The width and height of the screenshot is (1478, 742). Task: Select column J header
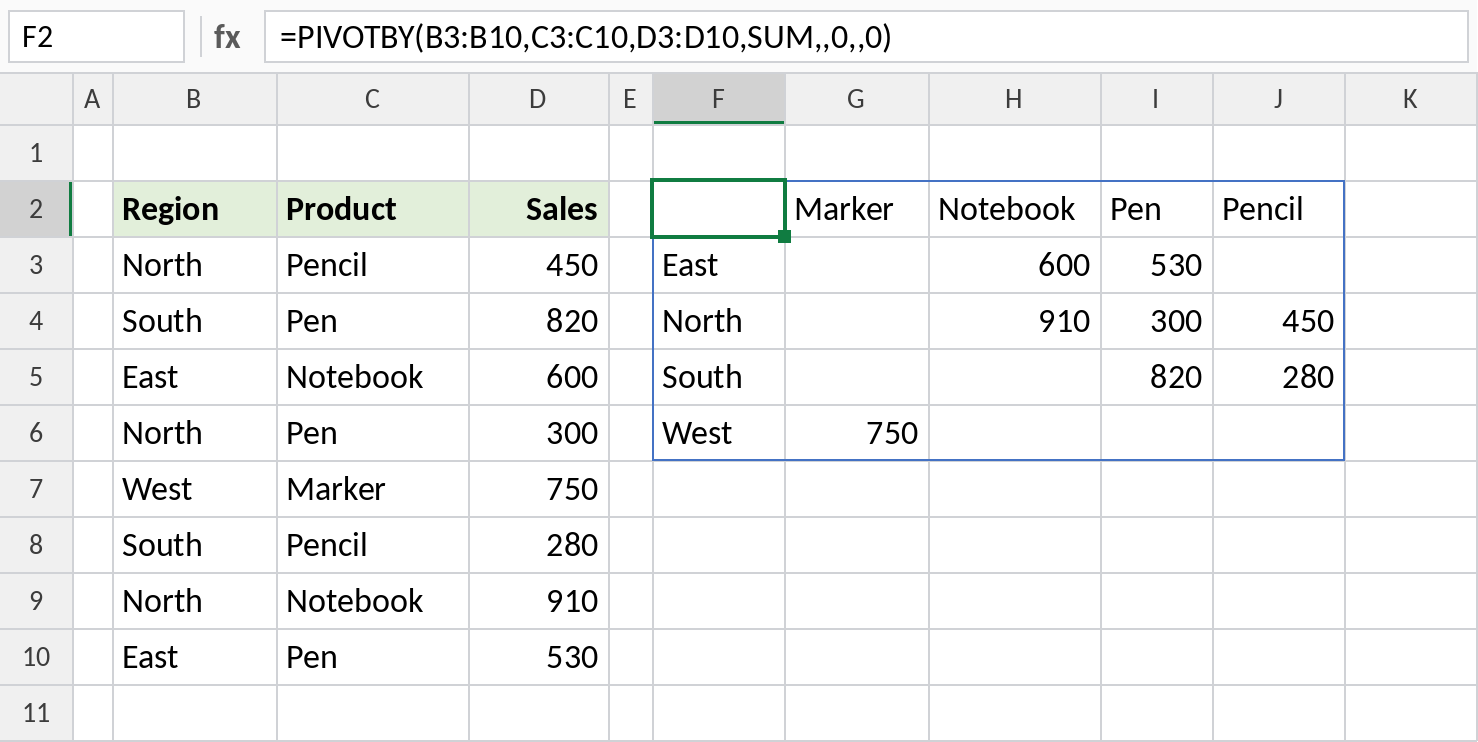pyautogui.click(x=1279, y=99)
